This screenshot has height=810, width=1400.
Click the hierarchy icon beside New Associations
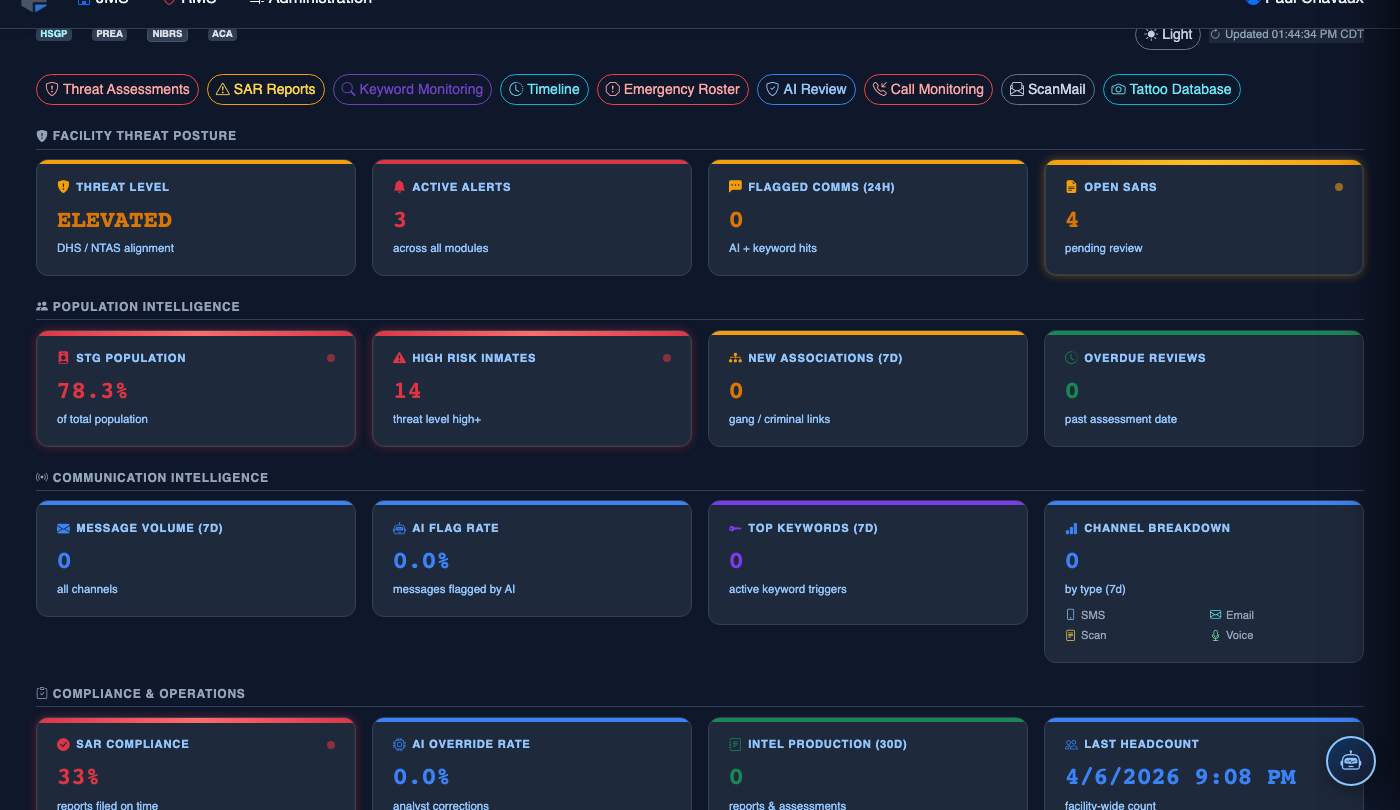click(735, 358)
